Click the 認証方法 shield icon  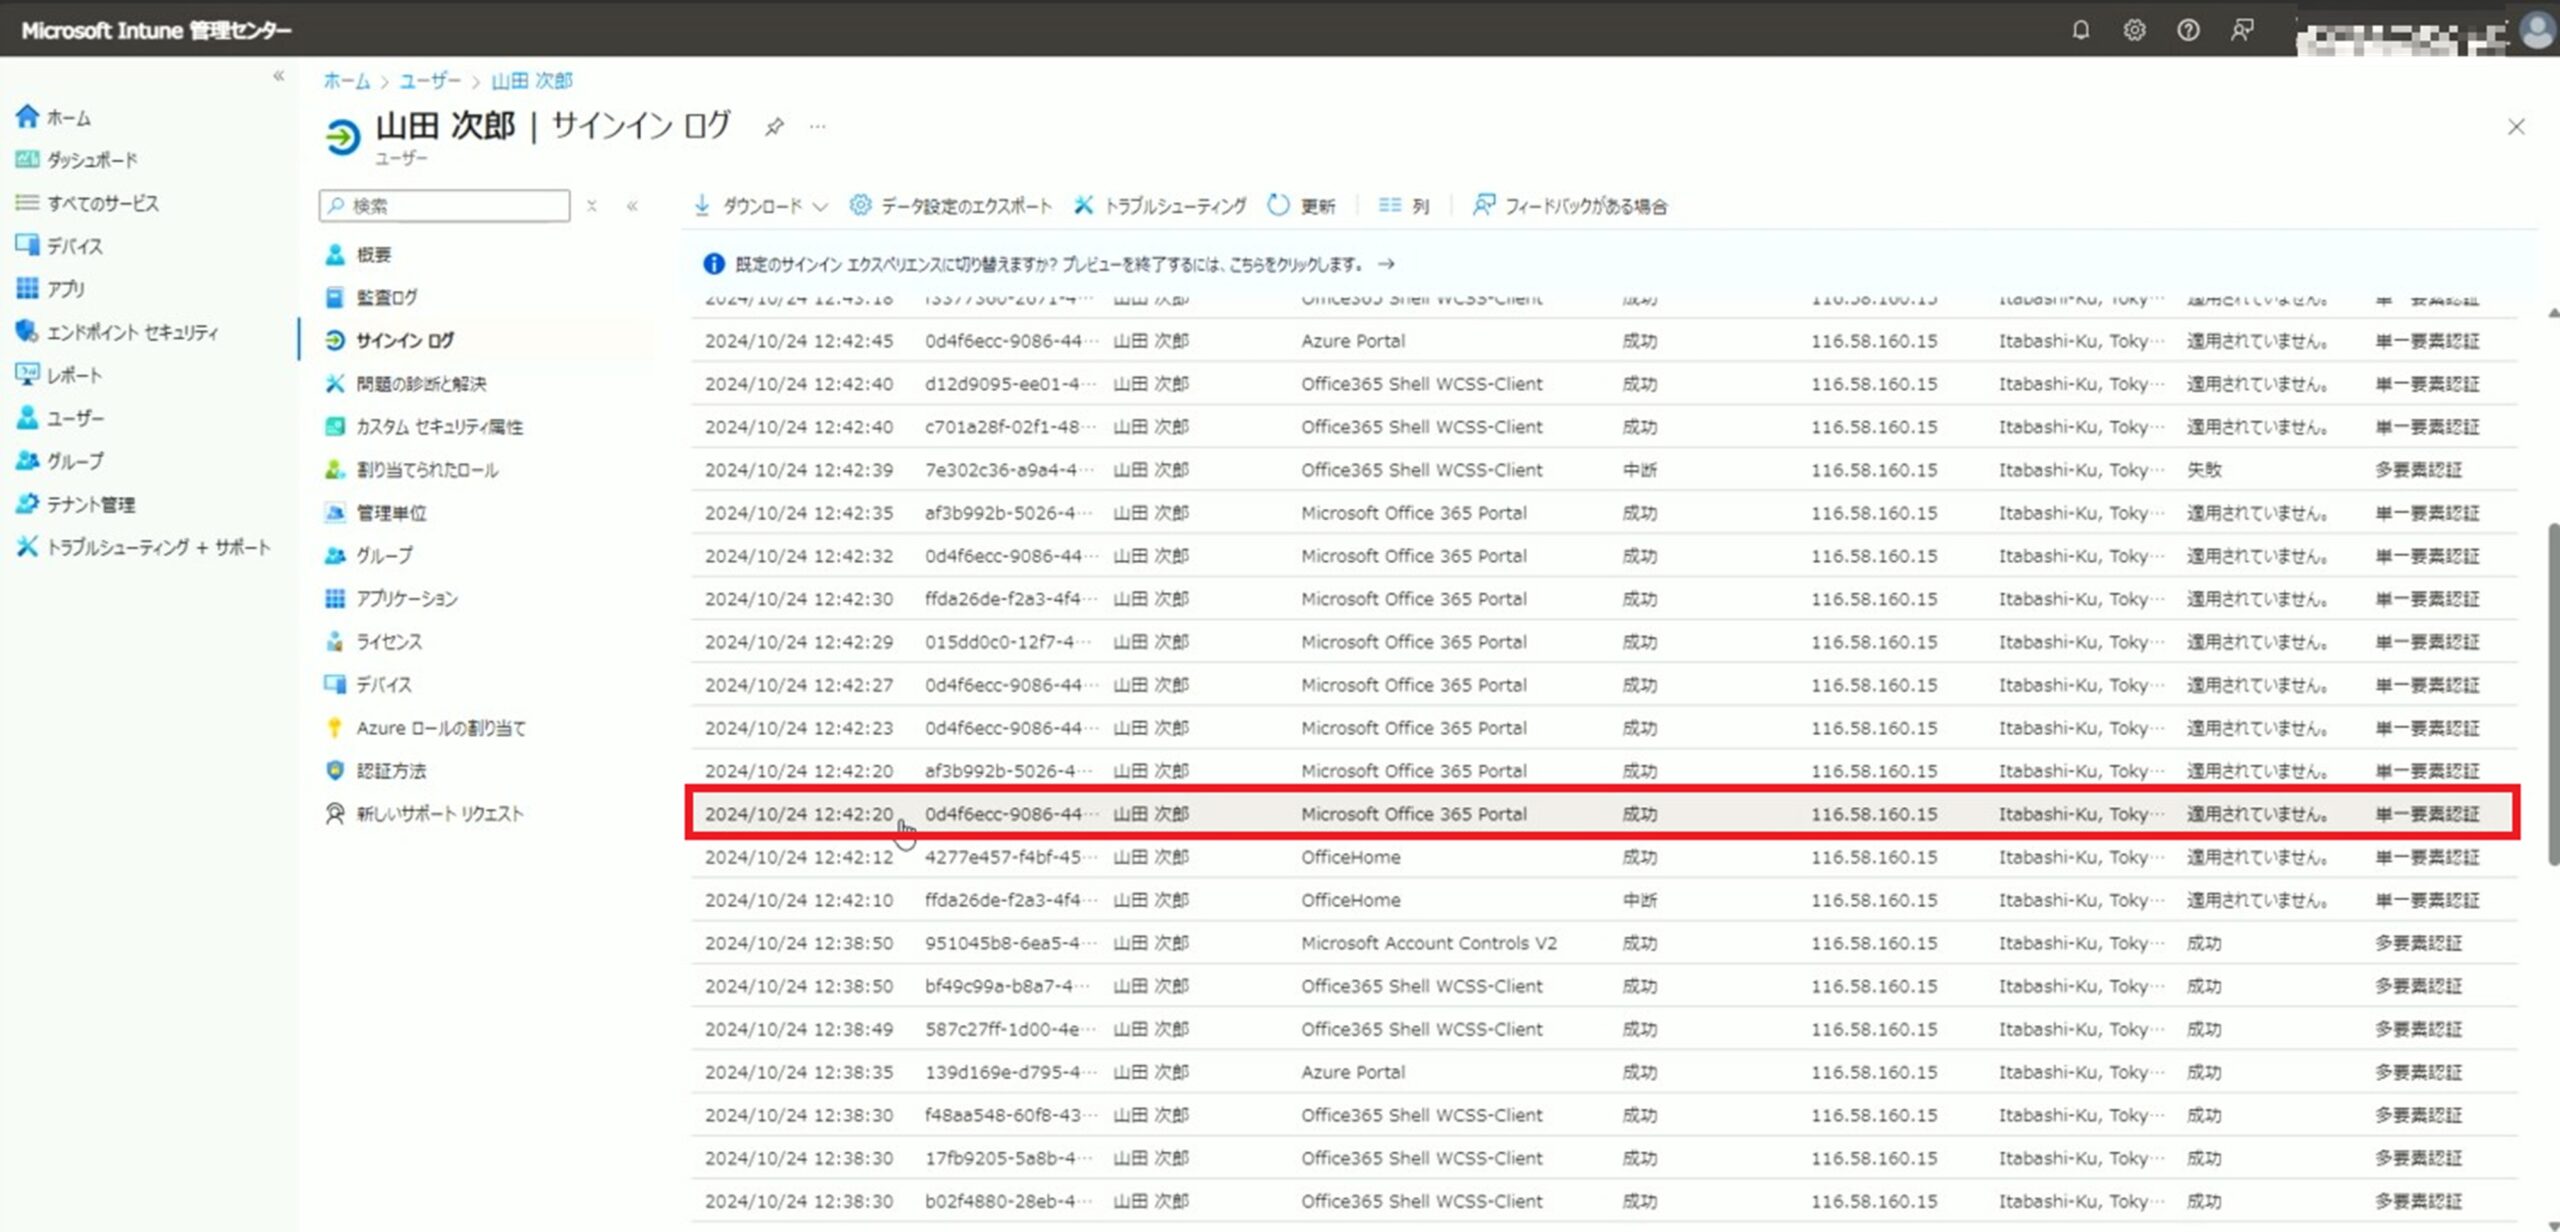[x=335, y=771]
